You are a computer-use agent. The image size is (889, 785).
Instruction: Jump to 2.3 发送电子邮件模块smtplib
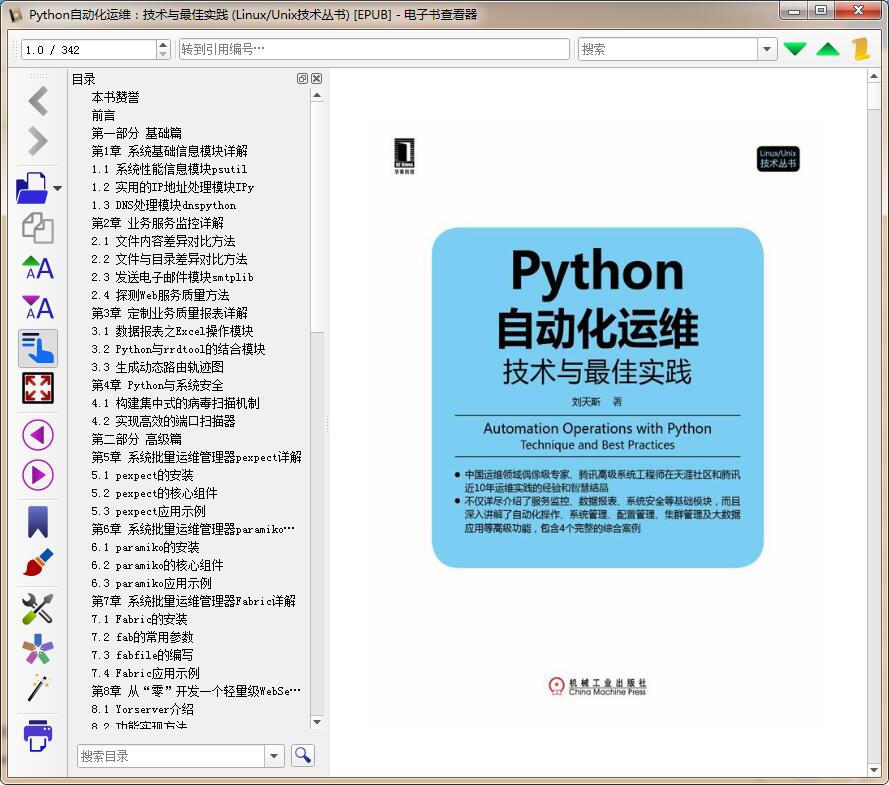(172, 277)
